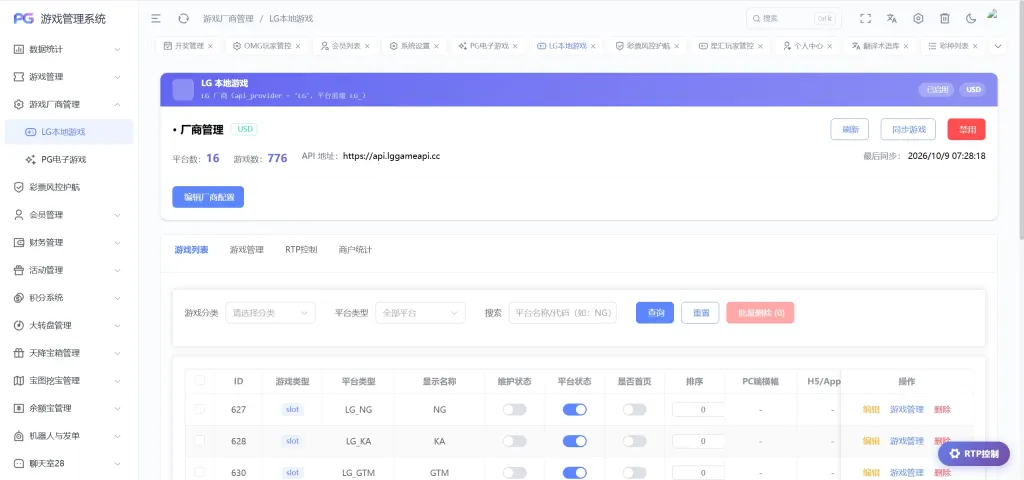1024x480 pixels.
Task: Click the red 禁用 button
Action: pos(967,129)
